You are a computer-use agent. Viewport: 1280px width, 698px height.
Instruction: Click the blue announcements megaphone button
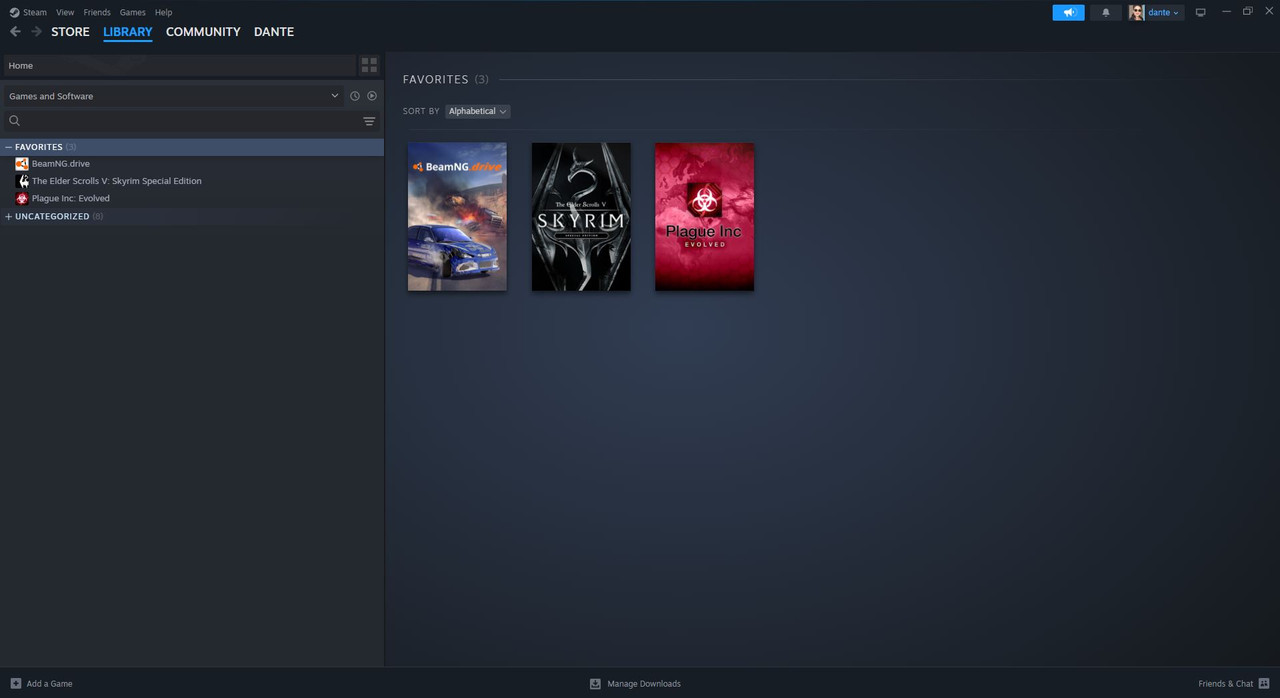(1068, 12)
